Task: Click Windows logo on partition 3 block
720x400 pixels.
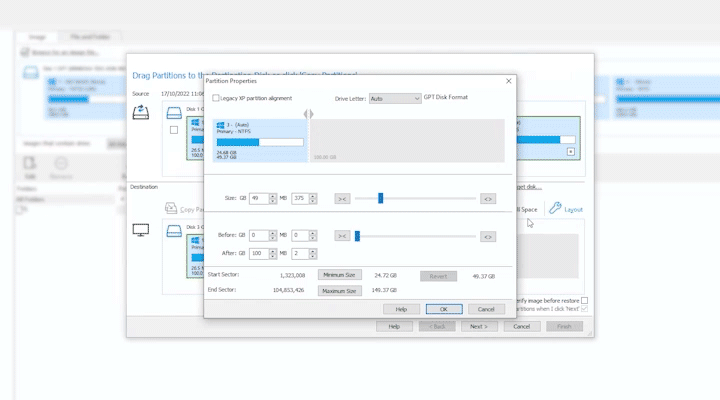Action: (220, 125)
